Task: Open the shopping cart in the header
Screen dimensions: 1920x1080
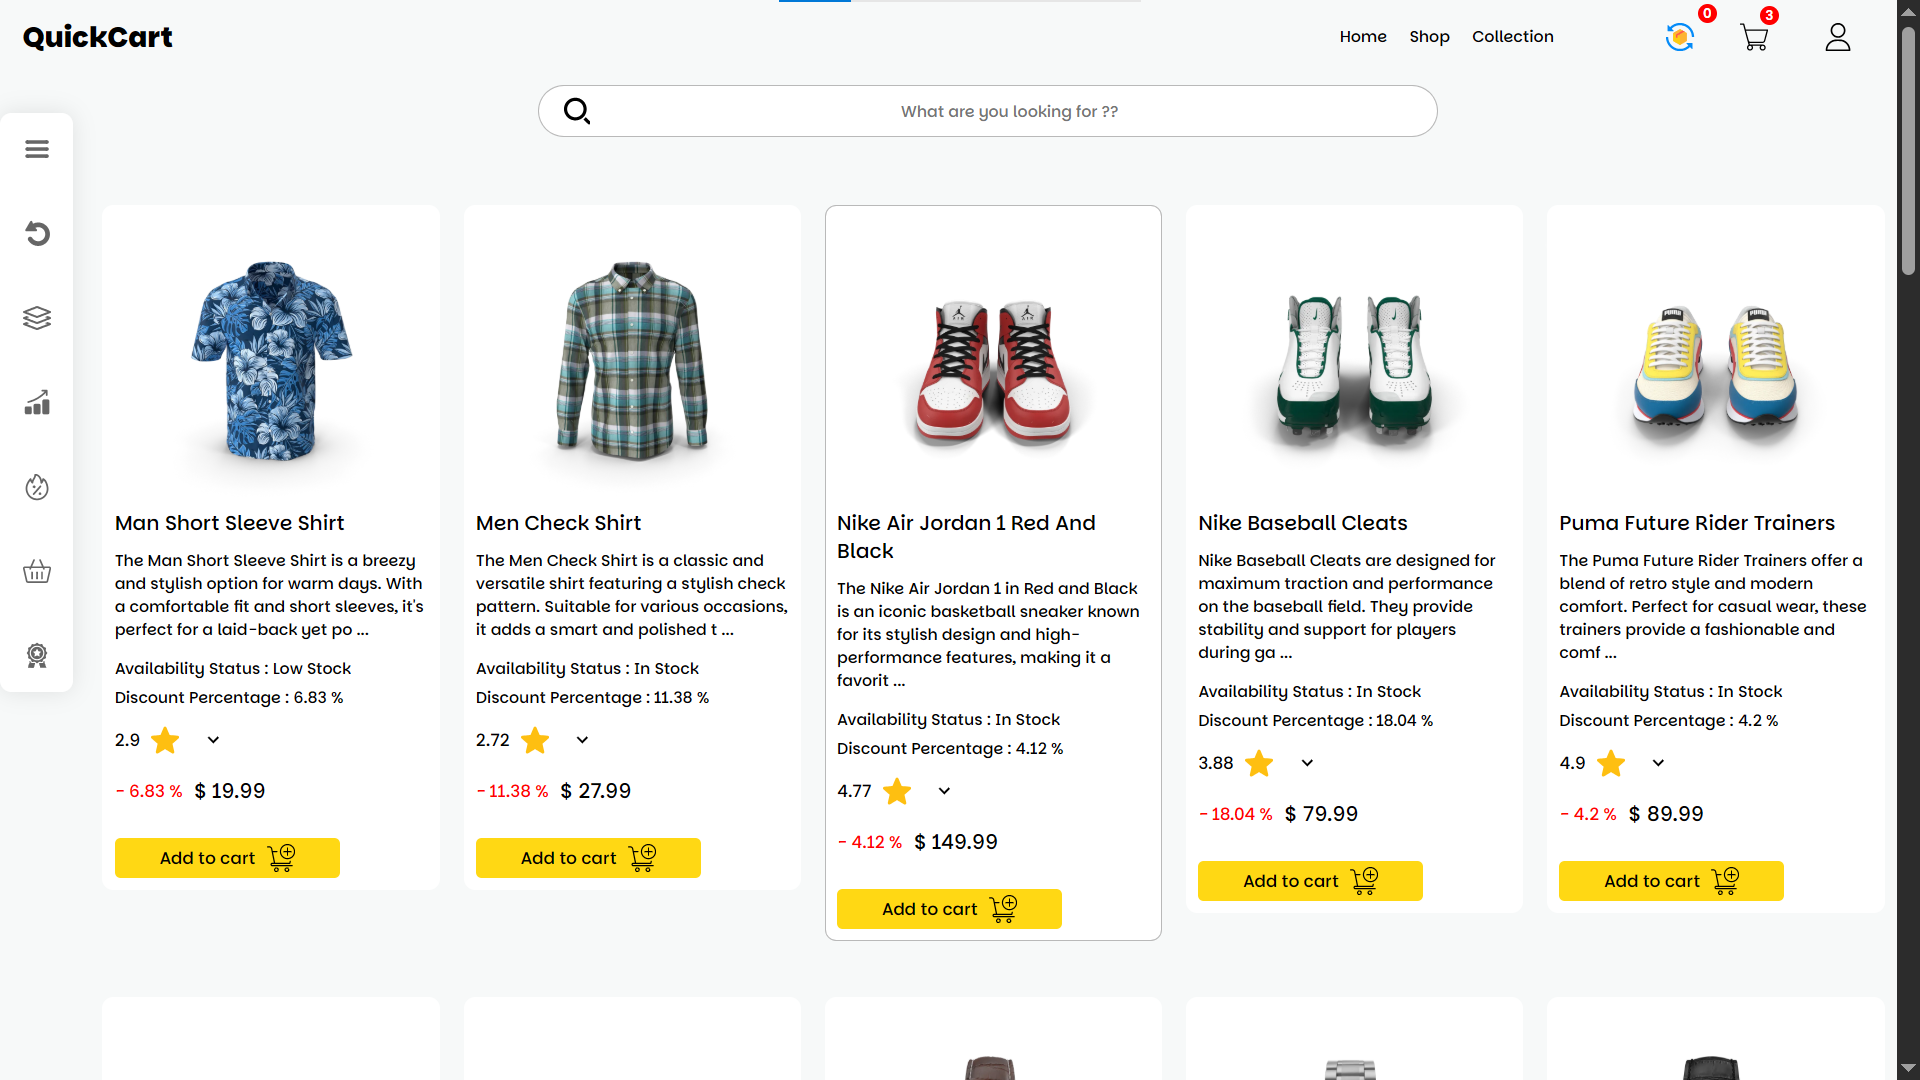Action: pyautogui.click(x=1754, y=38)
